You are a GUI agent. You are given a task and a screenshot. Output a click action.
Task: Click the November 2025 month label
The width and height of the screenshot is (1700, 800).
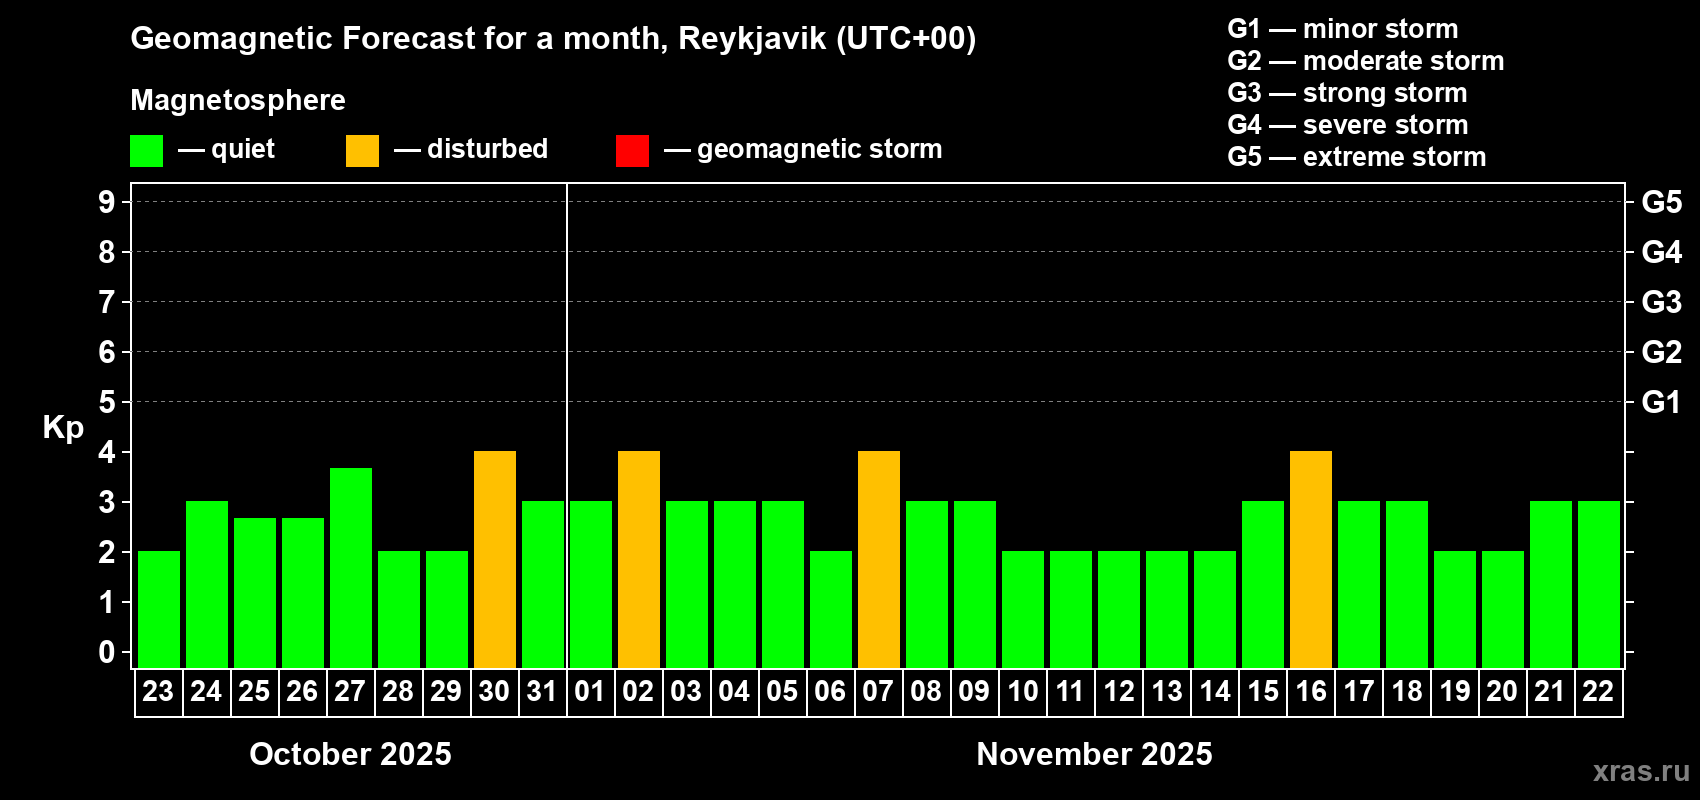pos(1094,754)
